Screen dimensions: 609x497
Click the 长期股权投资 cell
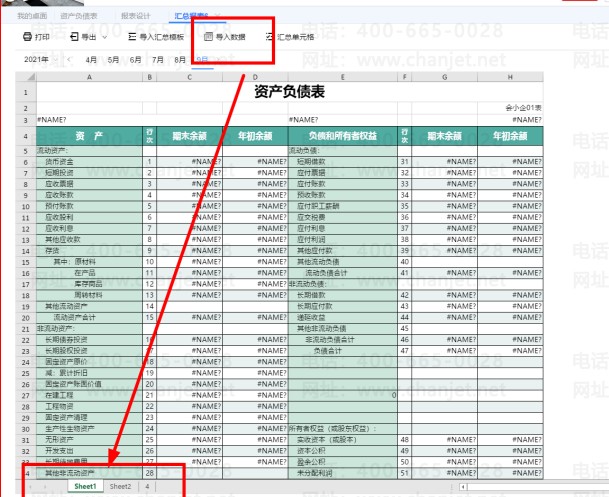[89, 351]
